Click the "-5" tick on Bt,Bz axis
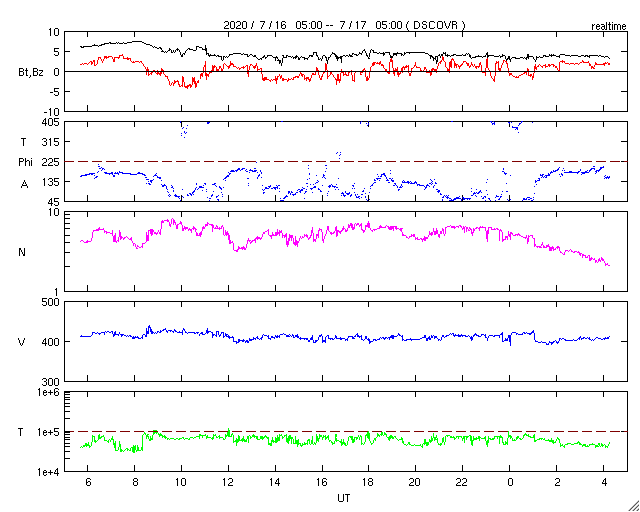640x512 pixels. (54, 92)
